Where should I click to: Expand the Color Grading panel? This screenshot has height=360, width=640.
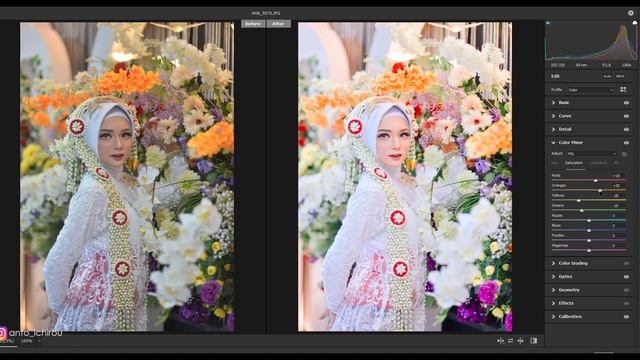point(553,263)
